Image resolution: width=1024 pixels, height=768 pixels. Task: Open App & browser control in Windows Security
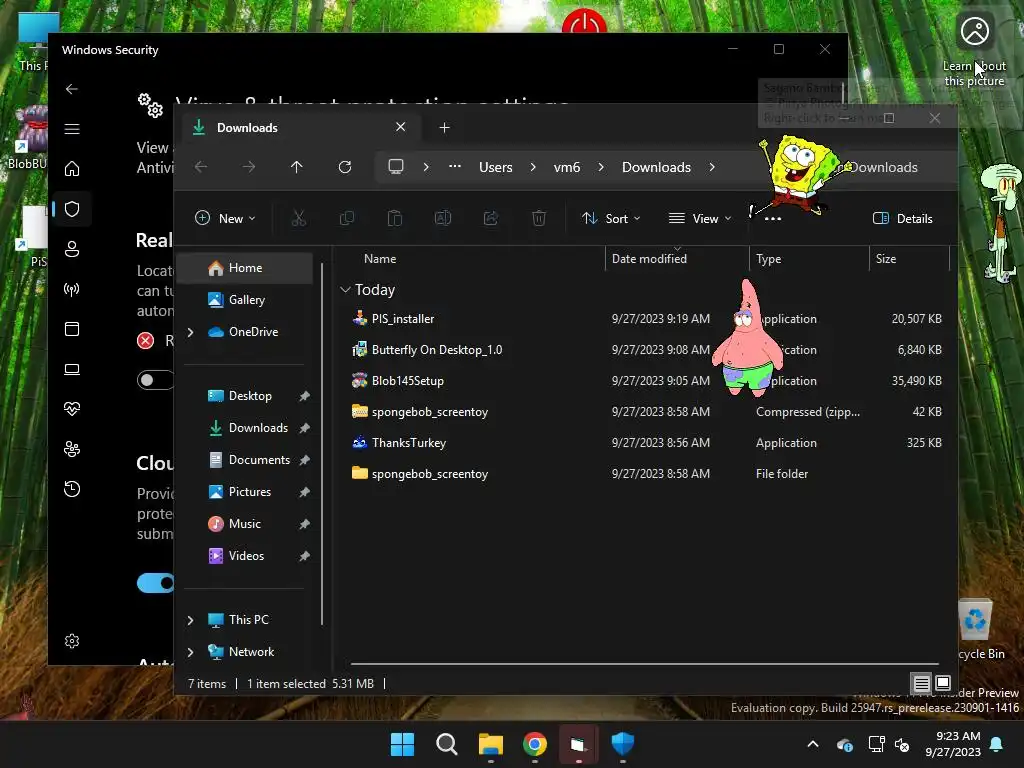tap(72, 329)
